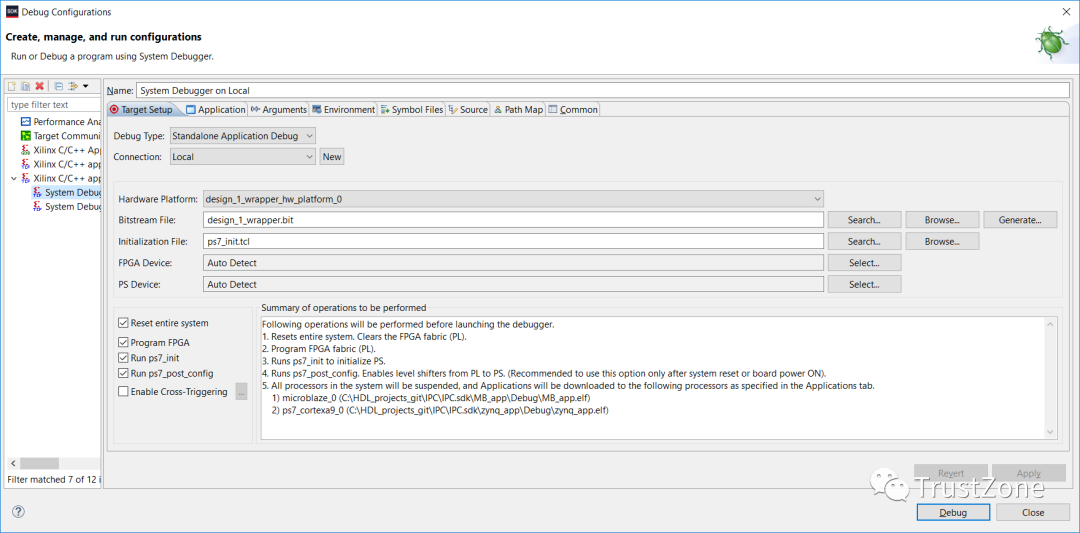Open the Arguments tab
Viewport: 1080px width, 533px height.
pos(278,109)
